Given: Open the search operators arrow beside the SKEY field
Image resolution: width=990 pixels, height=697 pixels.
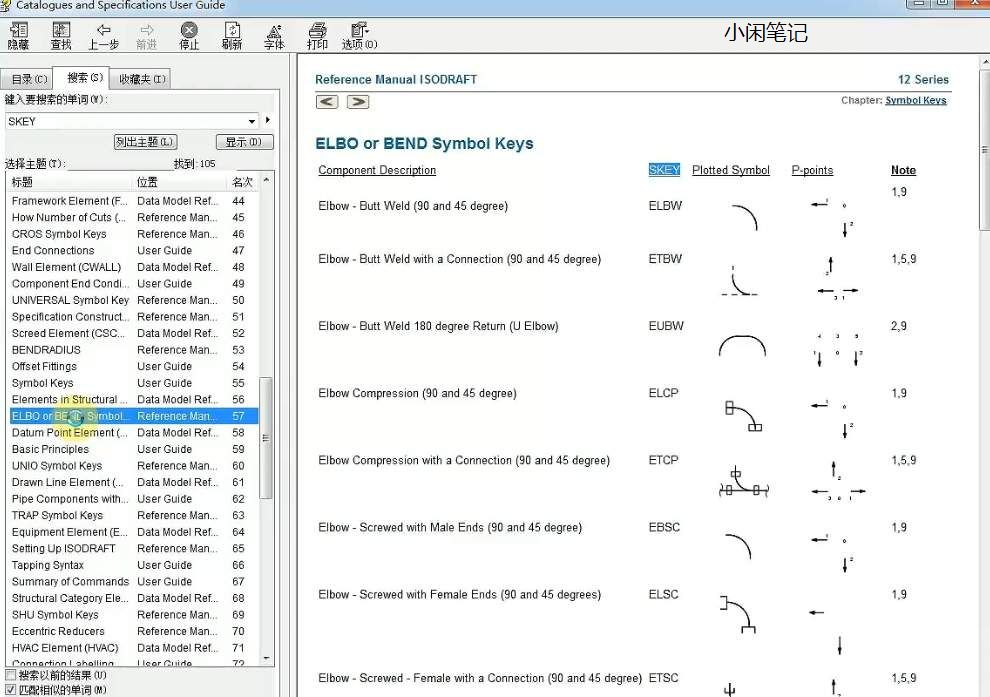Looking at the screenshot, I should tap(268, 121).
